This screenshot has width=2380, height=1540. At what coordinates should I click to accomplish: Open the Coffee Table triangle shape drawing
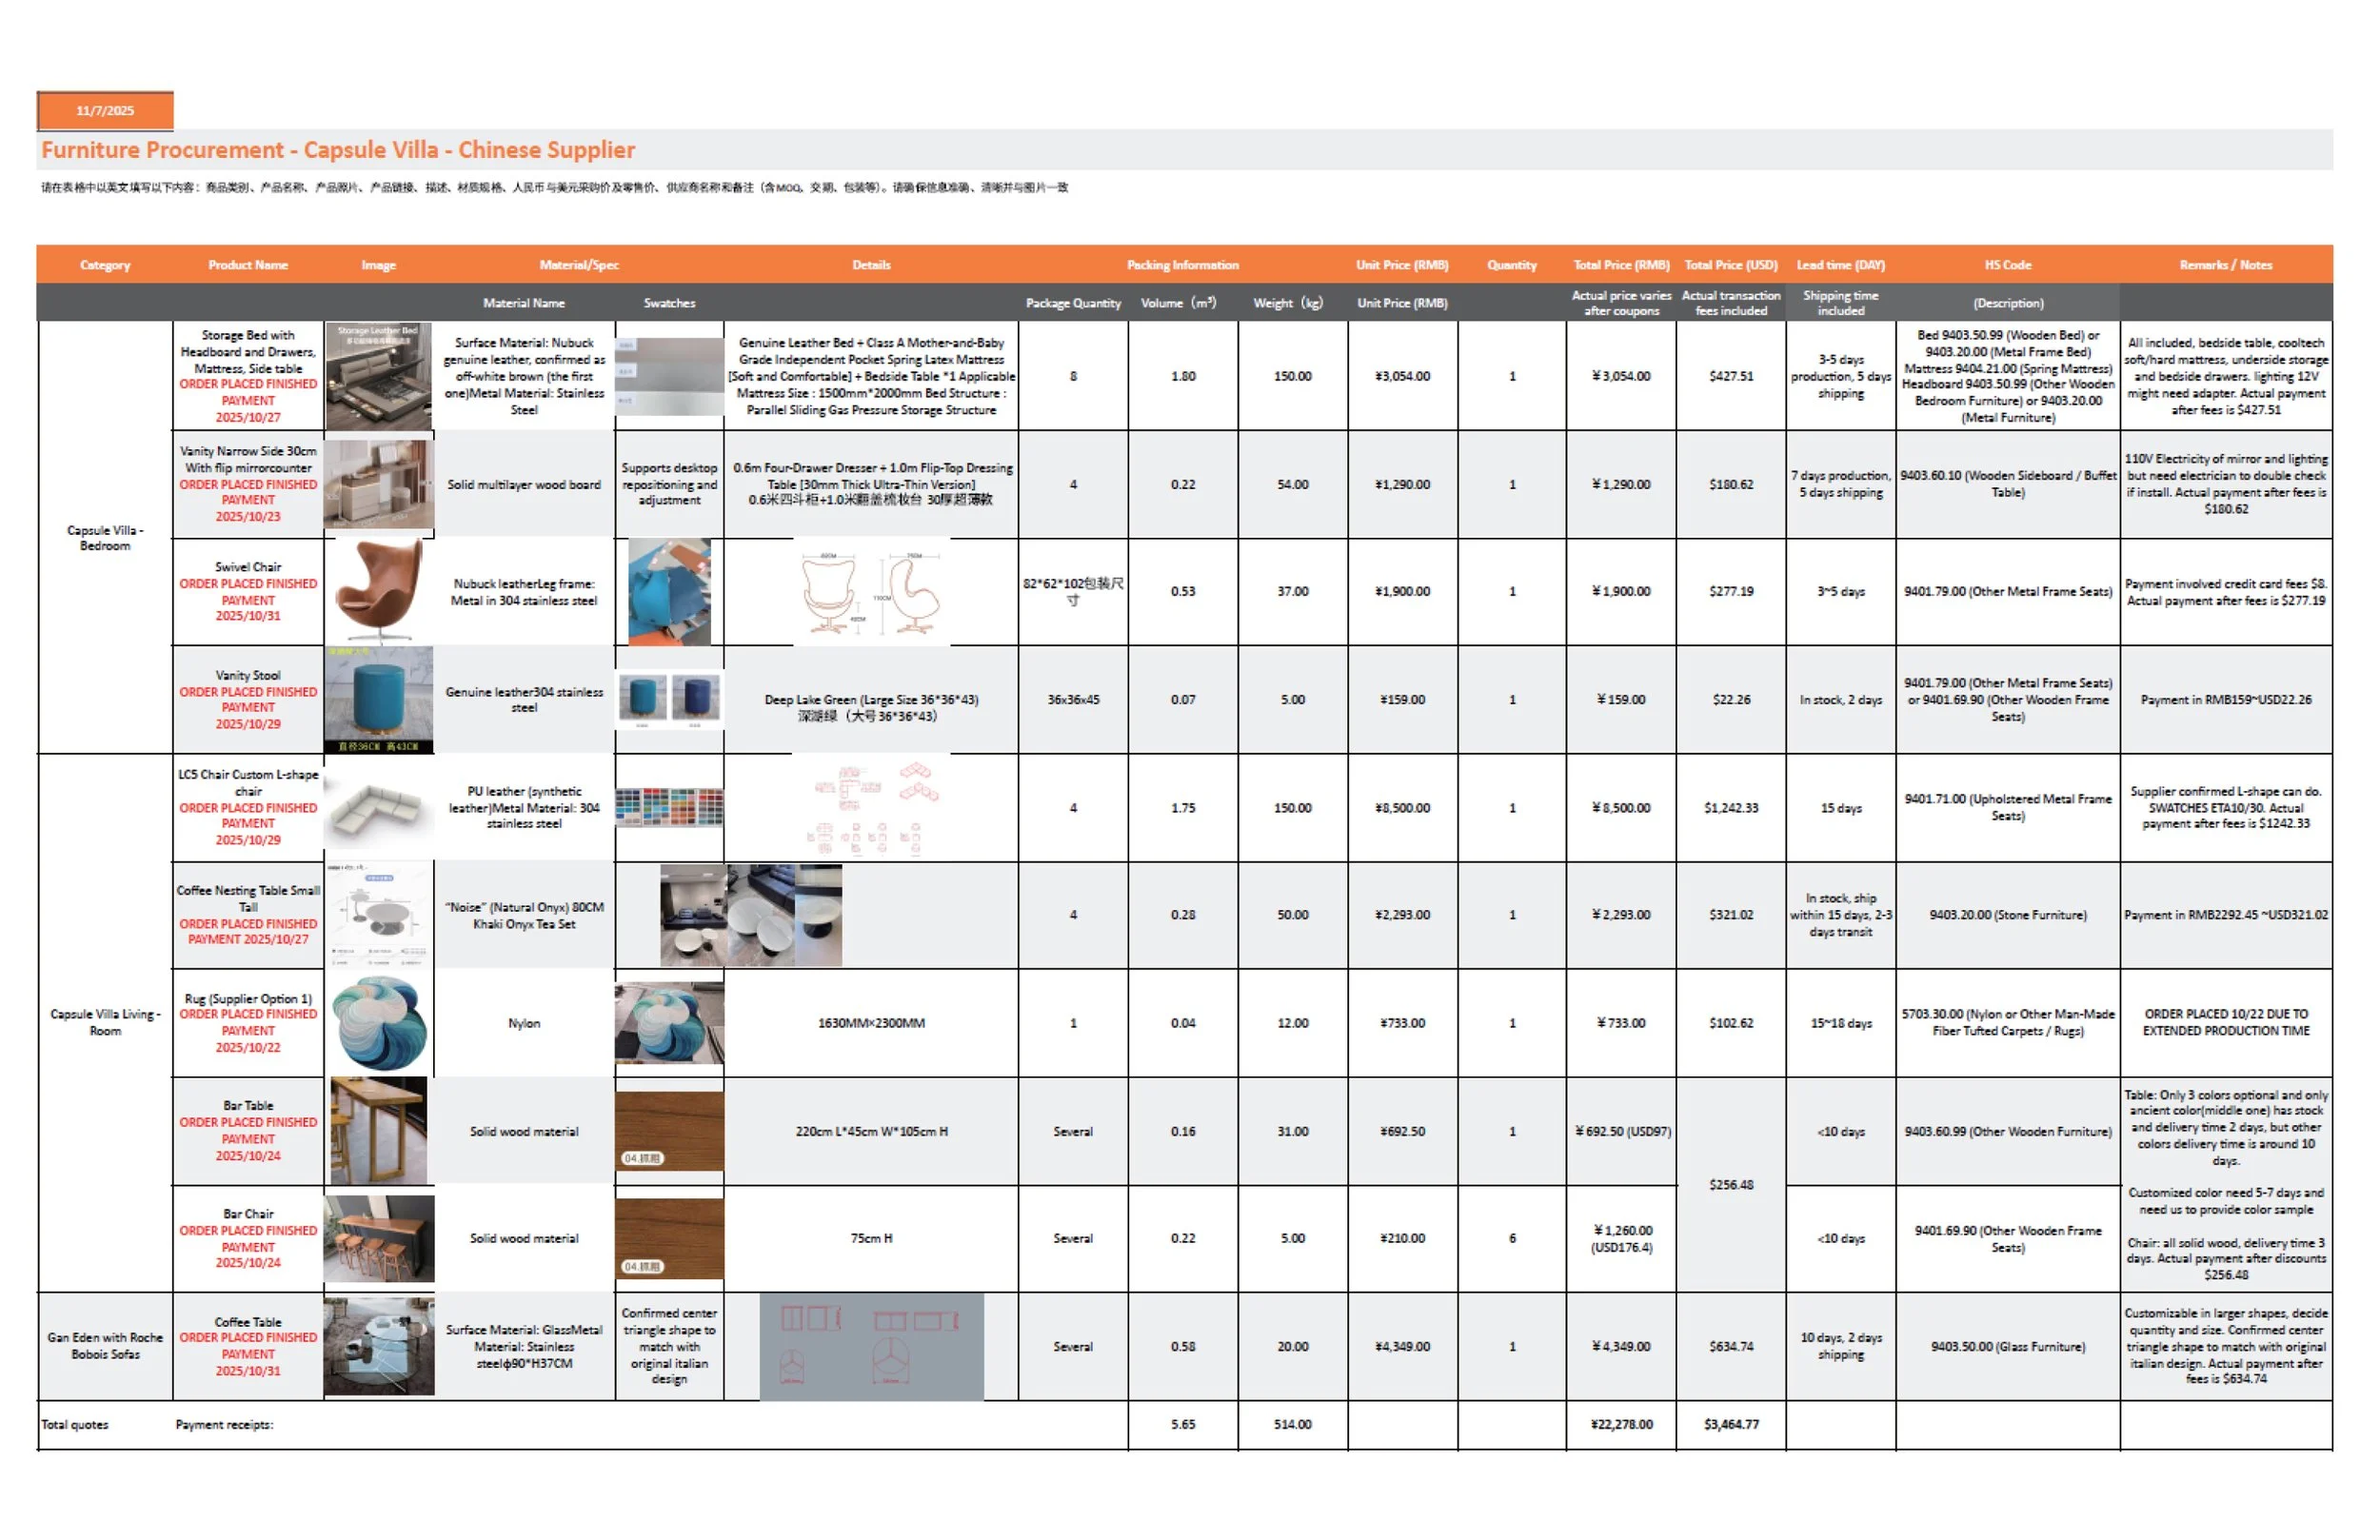pos(871,1346)
